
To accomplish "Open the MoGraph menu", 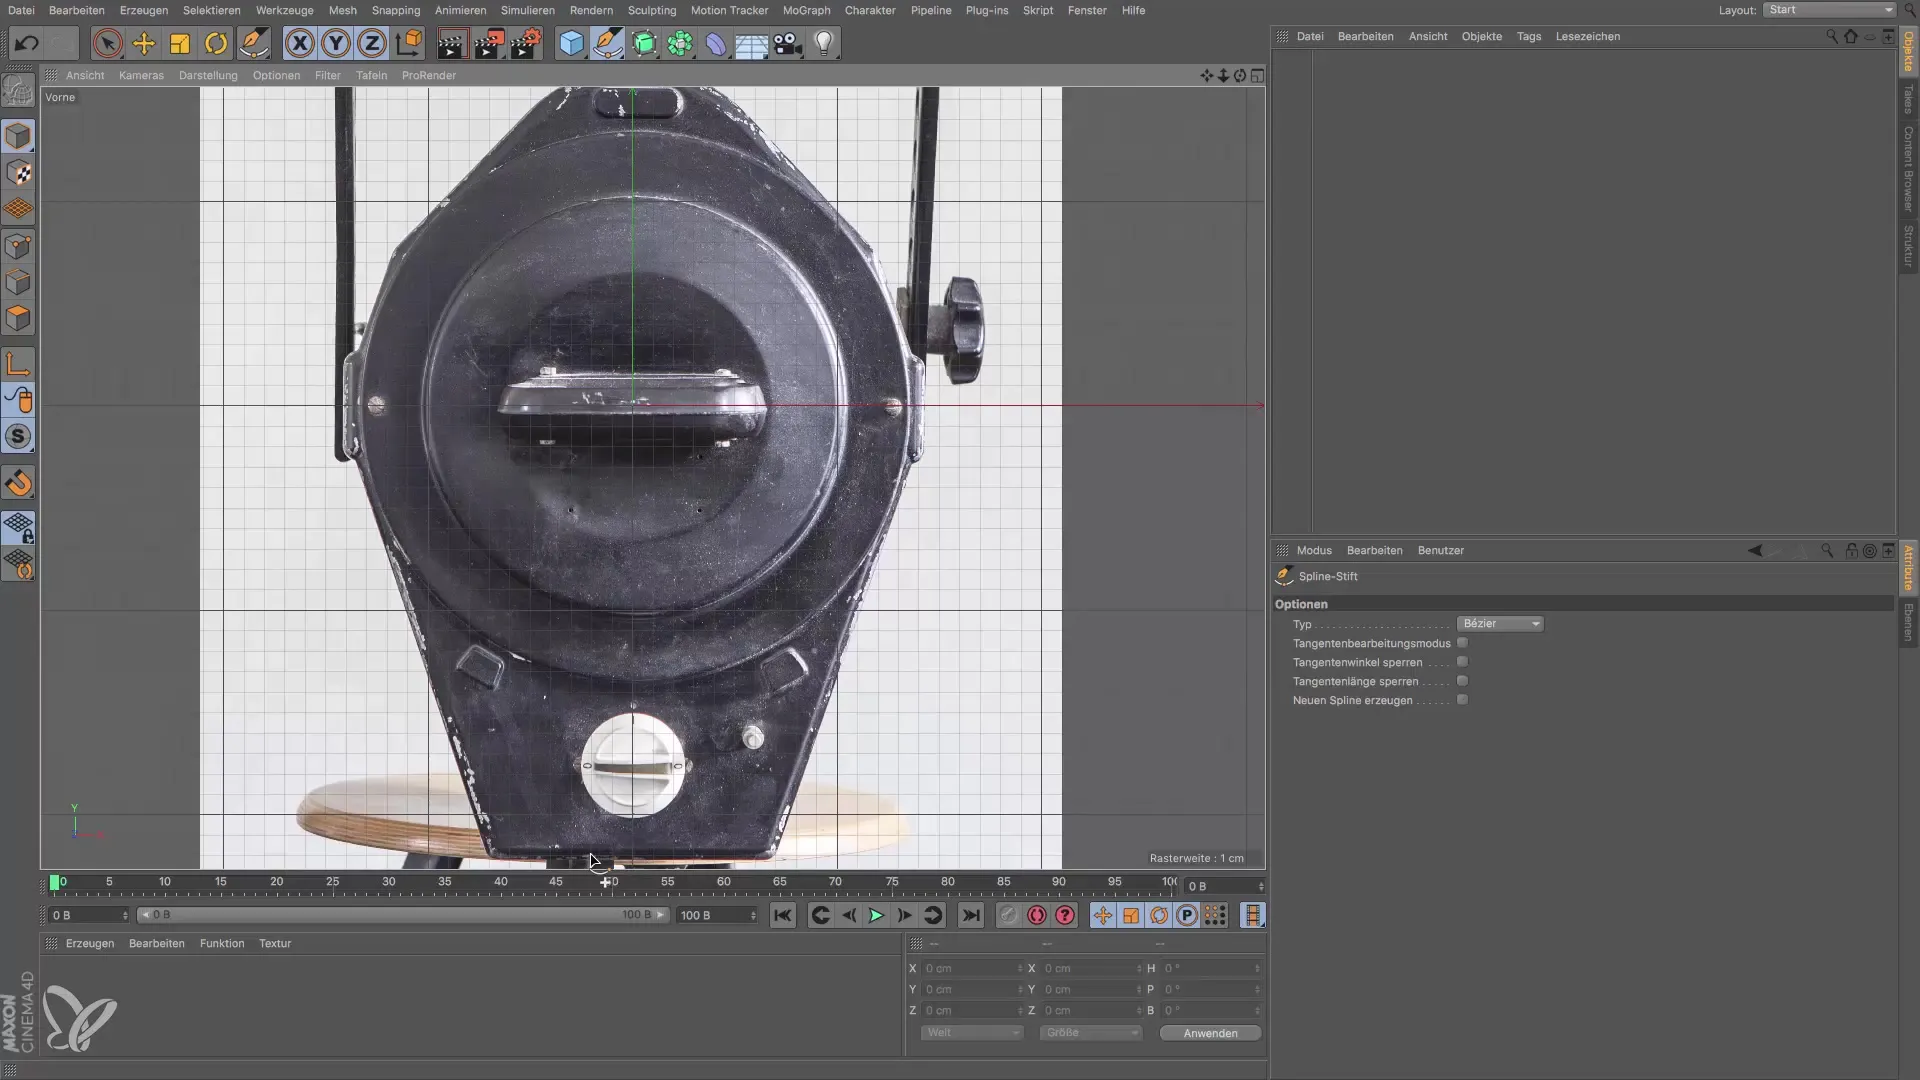I will [806, 10].
